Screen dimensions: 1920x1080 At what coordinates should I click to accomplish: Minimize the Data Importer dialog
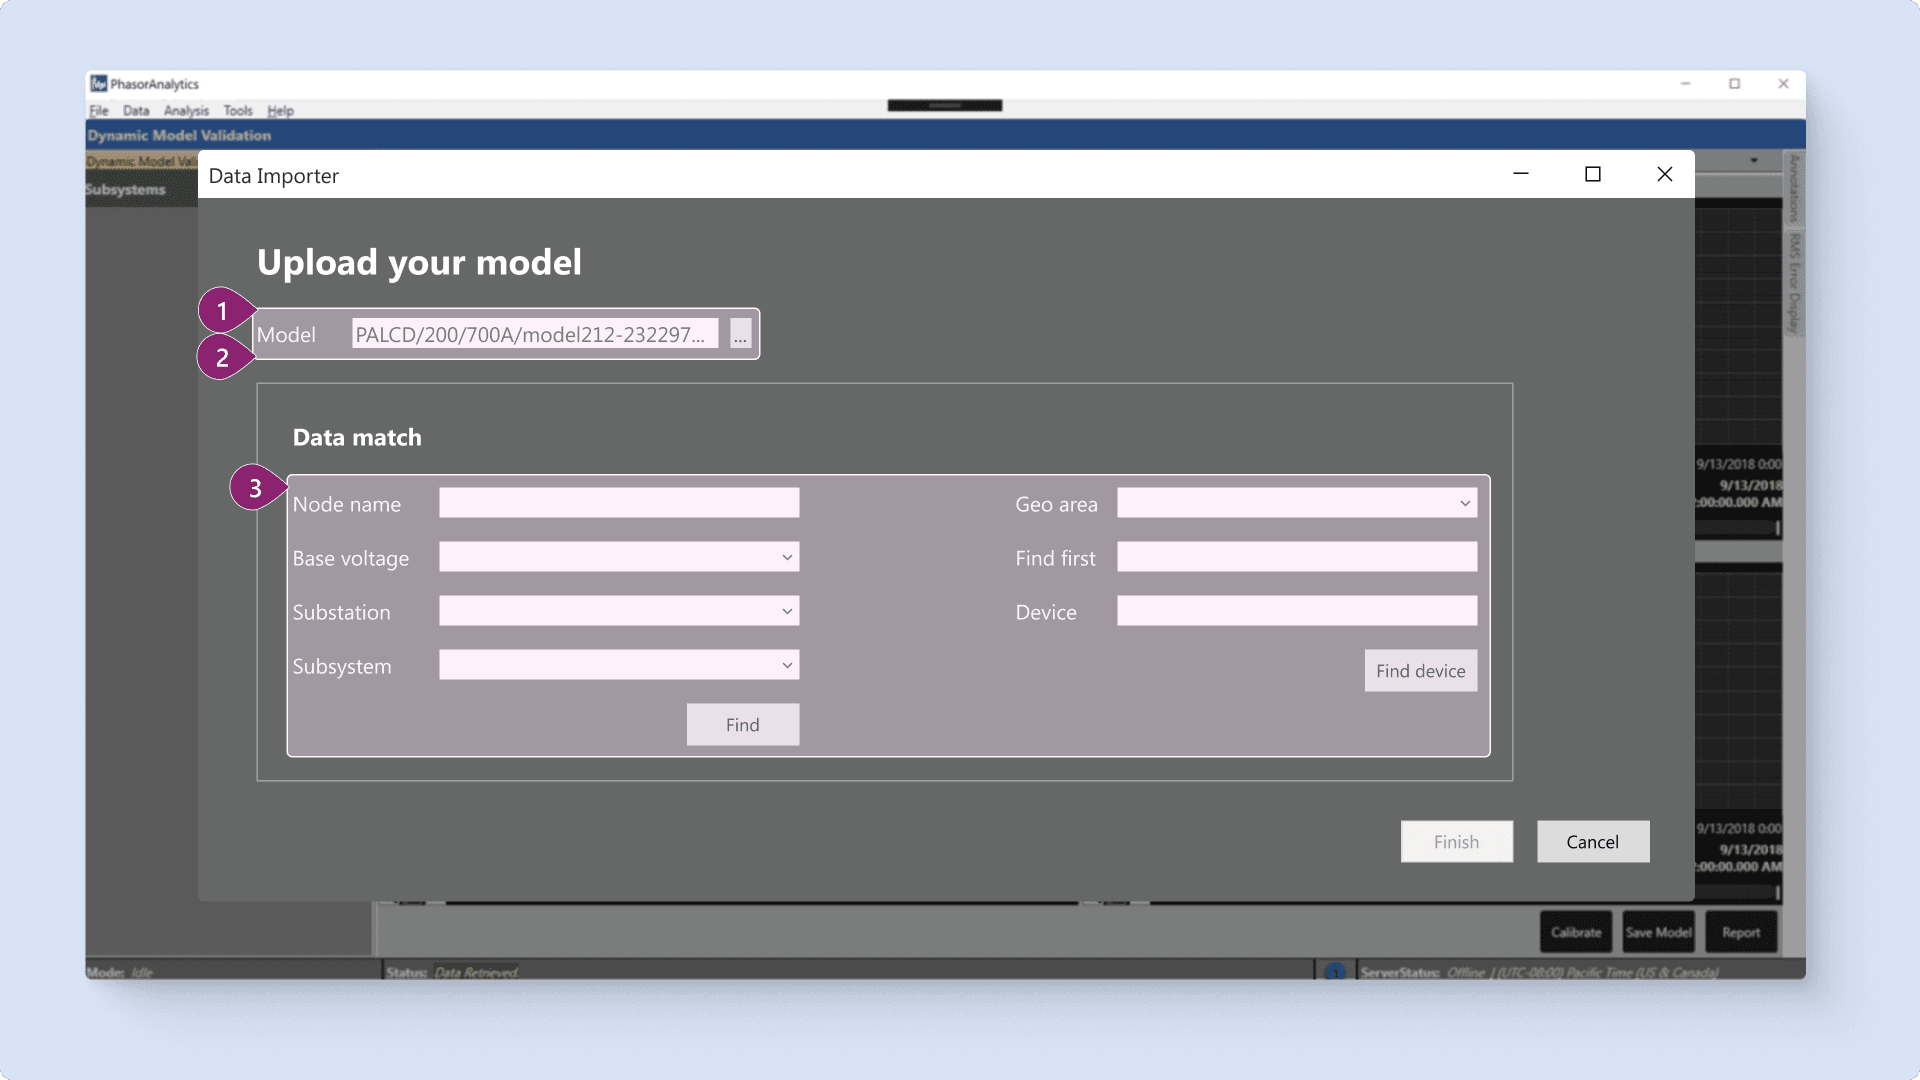click(x=1520, y=175)
